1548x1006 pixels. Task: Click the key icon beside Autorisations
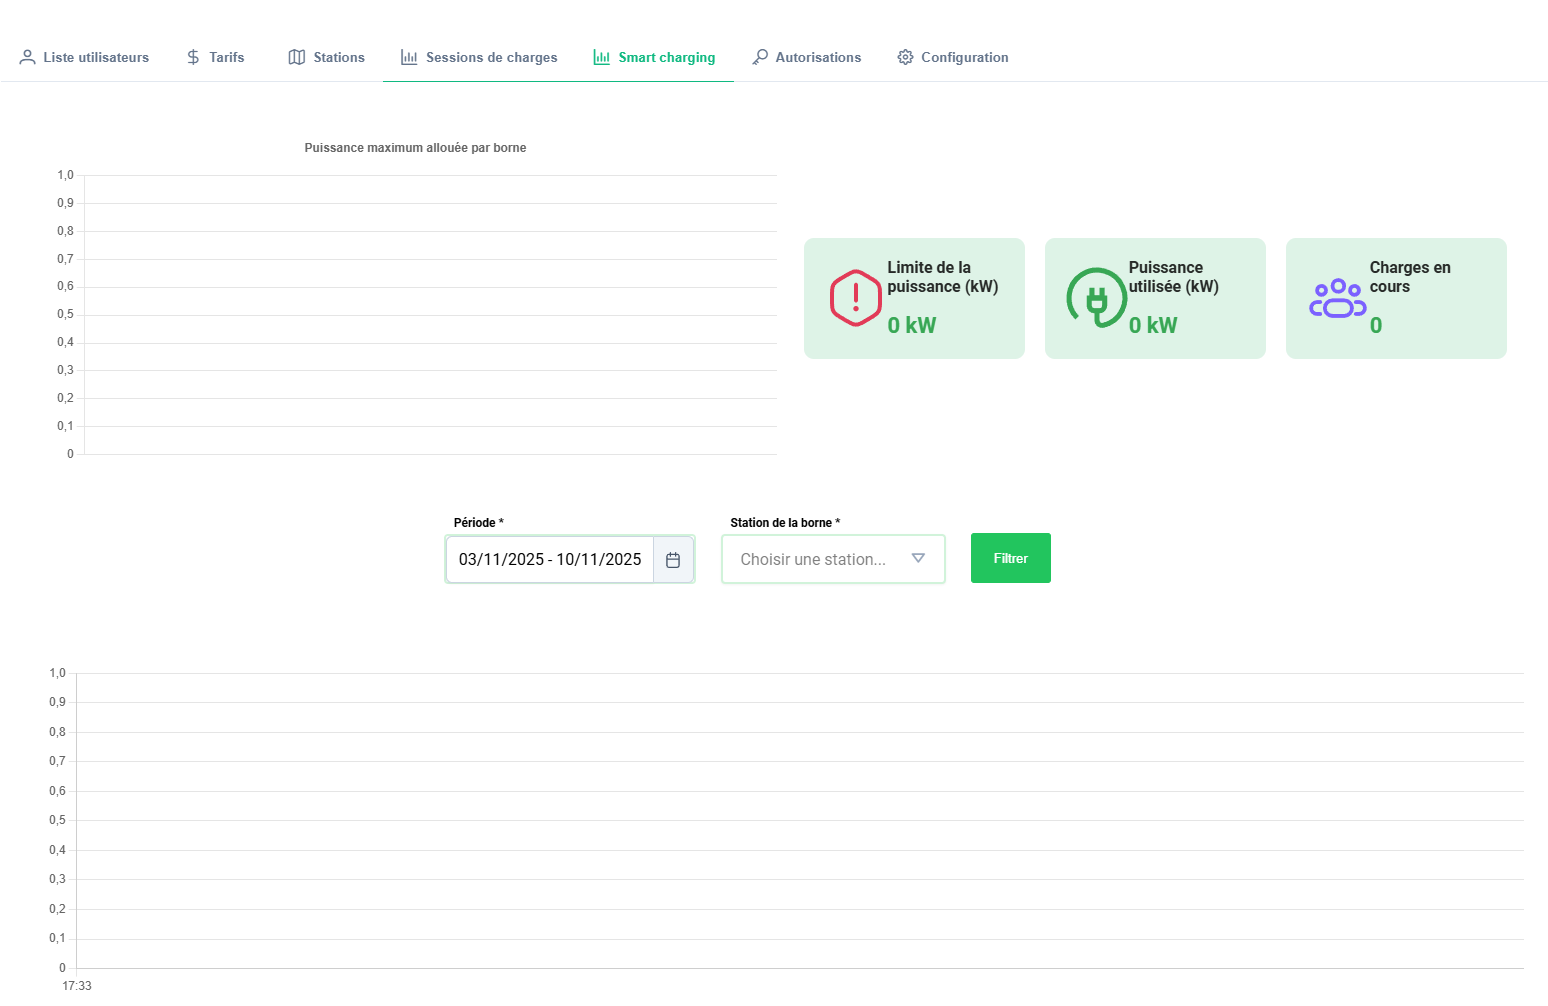click(x=760, y=57)
